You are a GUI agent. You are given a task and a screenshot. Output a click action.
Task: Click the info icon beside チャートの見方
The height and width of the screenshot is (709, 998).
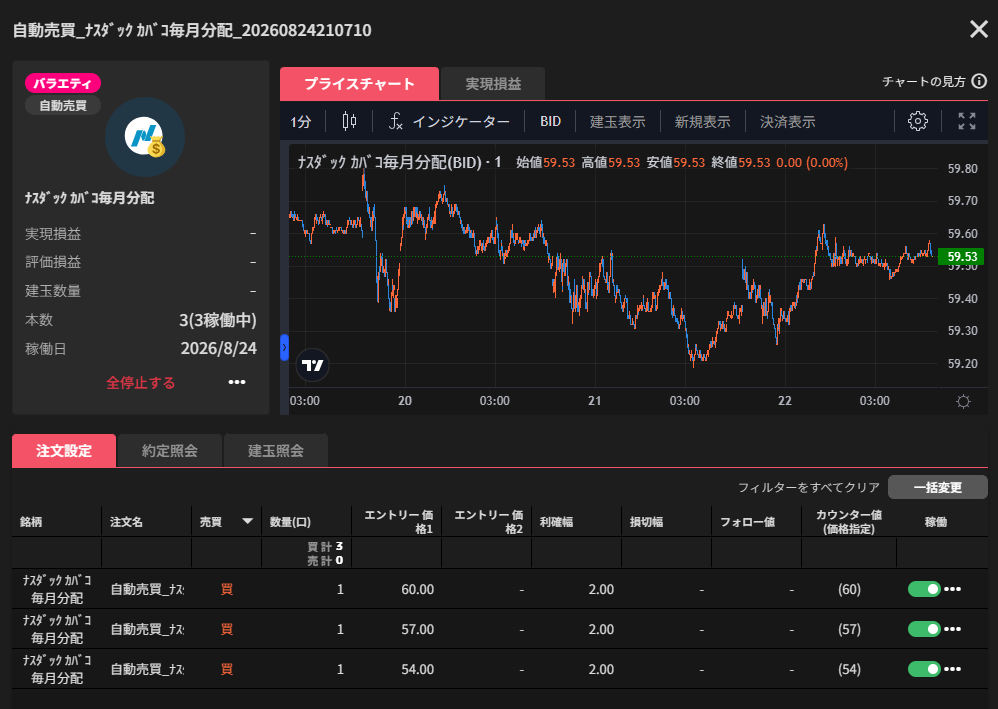980,81
